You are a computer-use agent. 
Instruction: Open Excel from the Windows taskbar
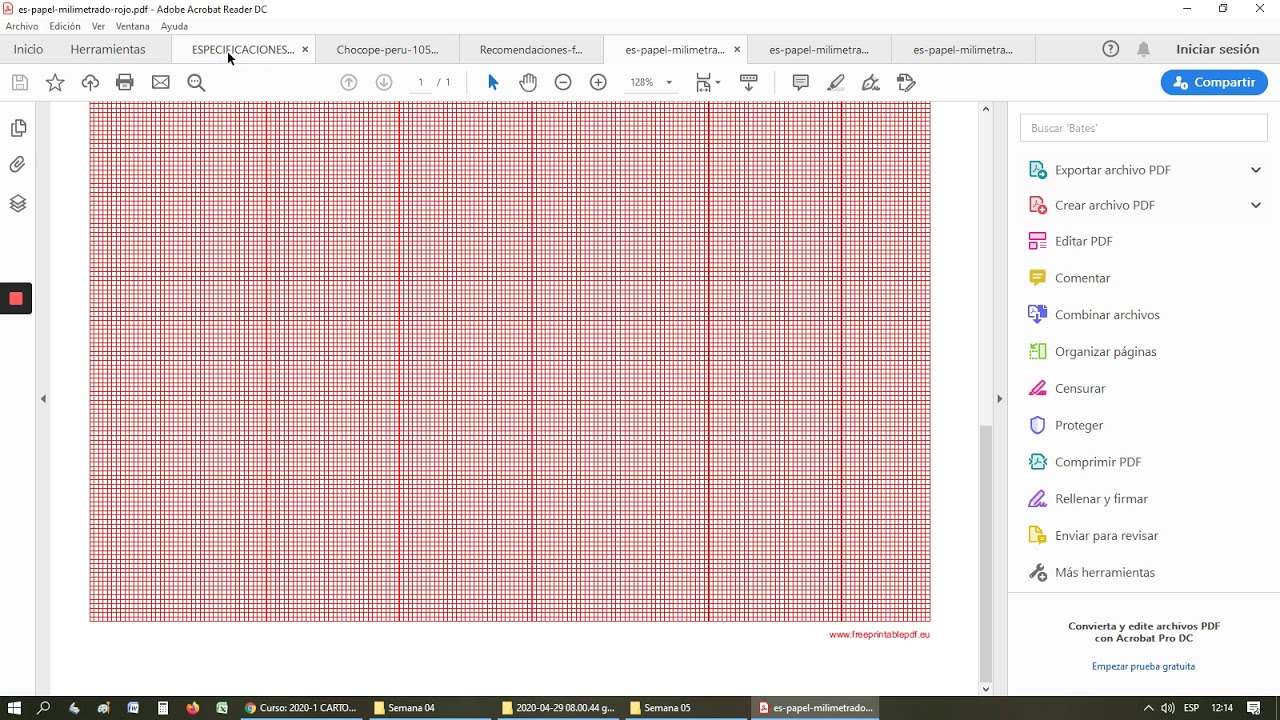coord(222,708)
